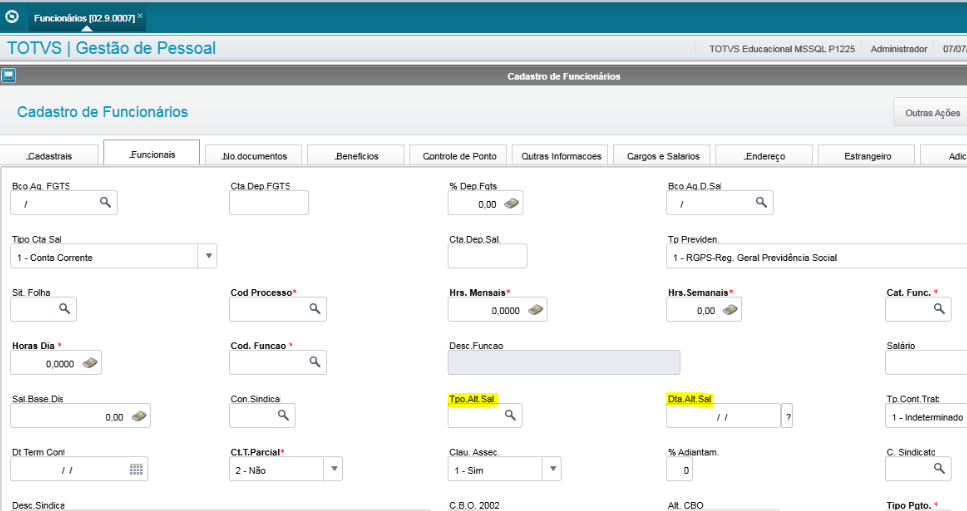Open calendar picker for Dt Term Cont
Image resolution: width=967 pixels, height=511 pixels.
pos(136,470)
